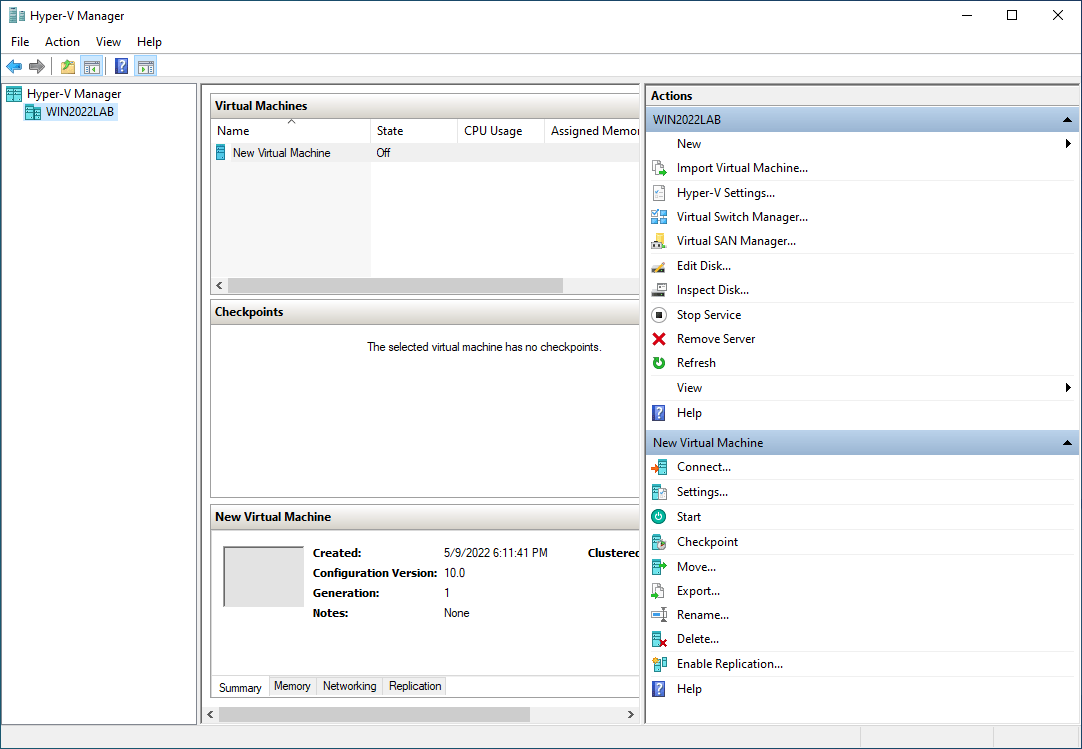Click the Forward arrow toolbar icon
This screenshot has height=749, width=1082.
point(37,66)
